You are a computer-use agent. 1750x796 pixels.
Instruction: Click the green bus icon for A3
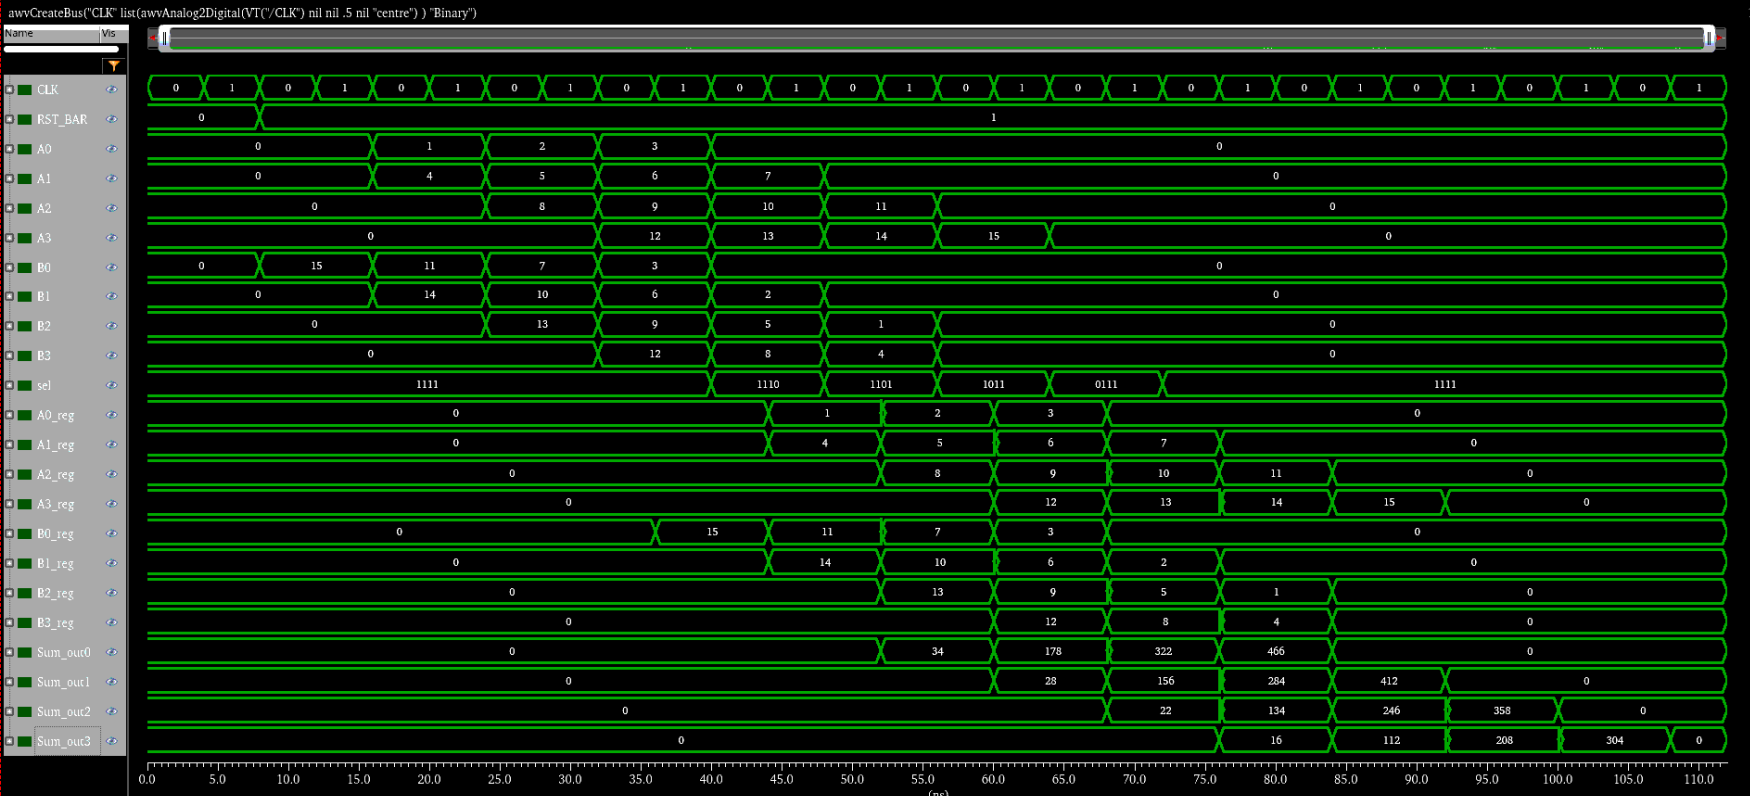pos(25,238)
